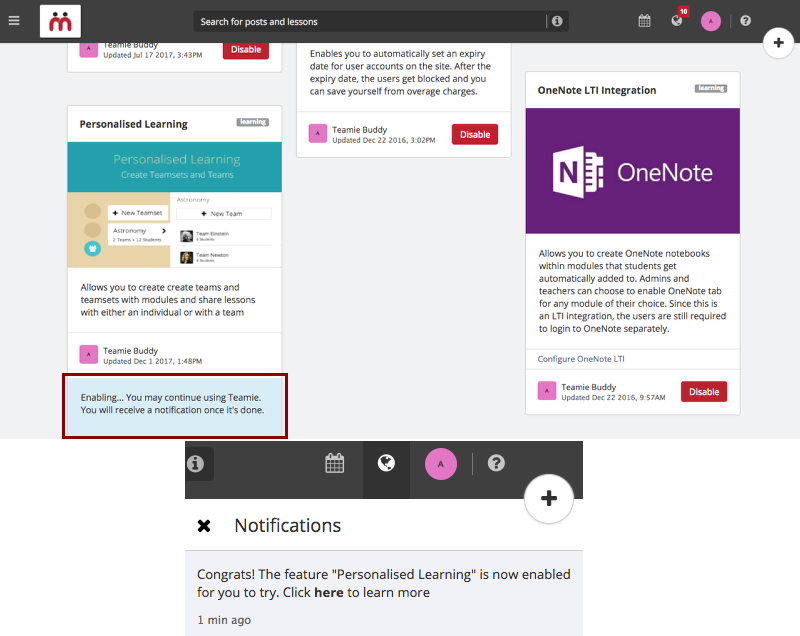Click the highlighted globe in lower toolbar
Viewport: 800px width, 636px height.
click(x=386, y=463)
